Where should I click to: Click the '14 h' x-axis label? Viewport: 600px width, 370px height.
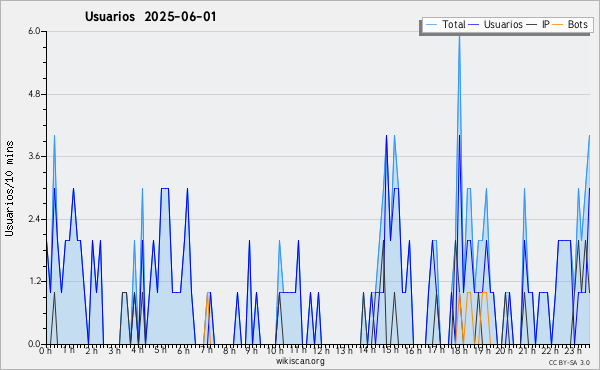(367, 350)
